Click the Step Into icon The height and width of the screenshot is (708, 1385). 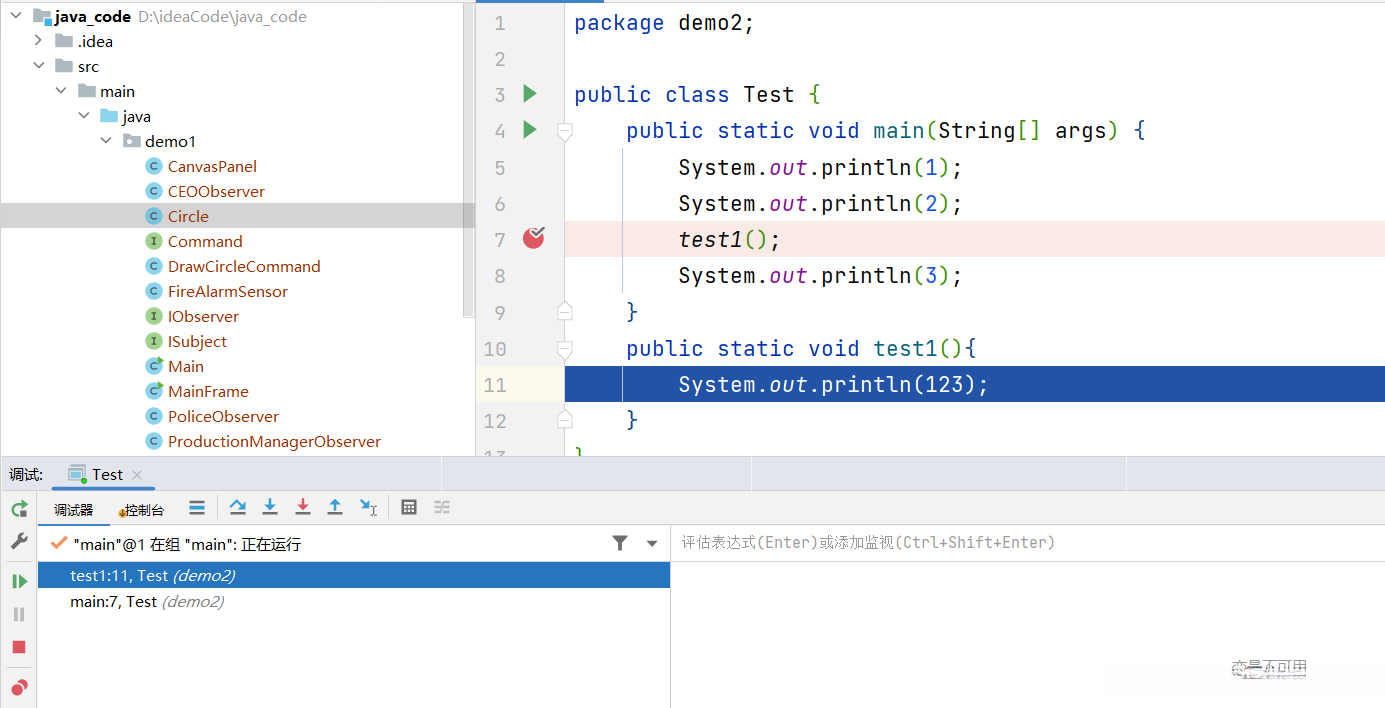pyautogui.click(x=270, y=507)
